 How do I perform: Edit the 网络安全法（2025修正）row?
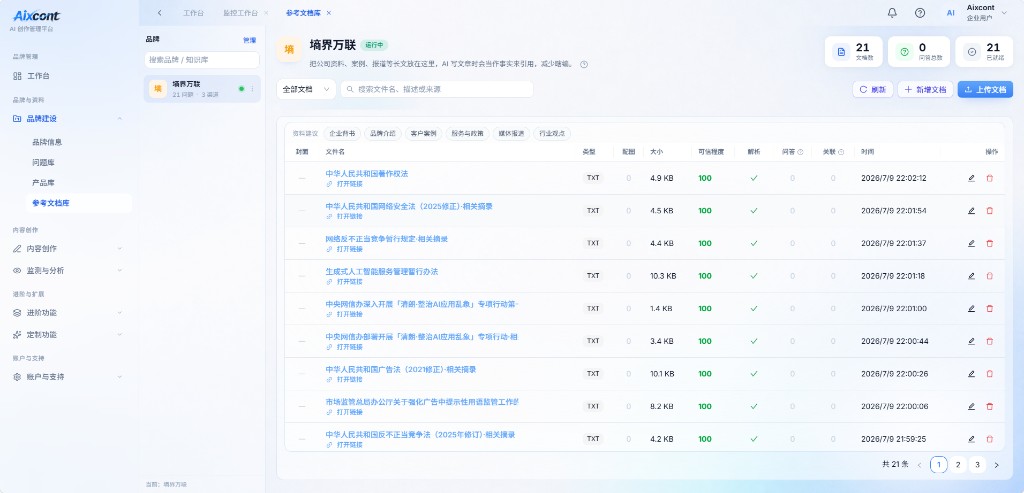click(x=971, y=210)
